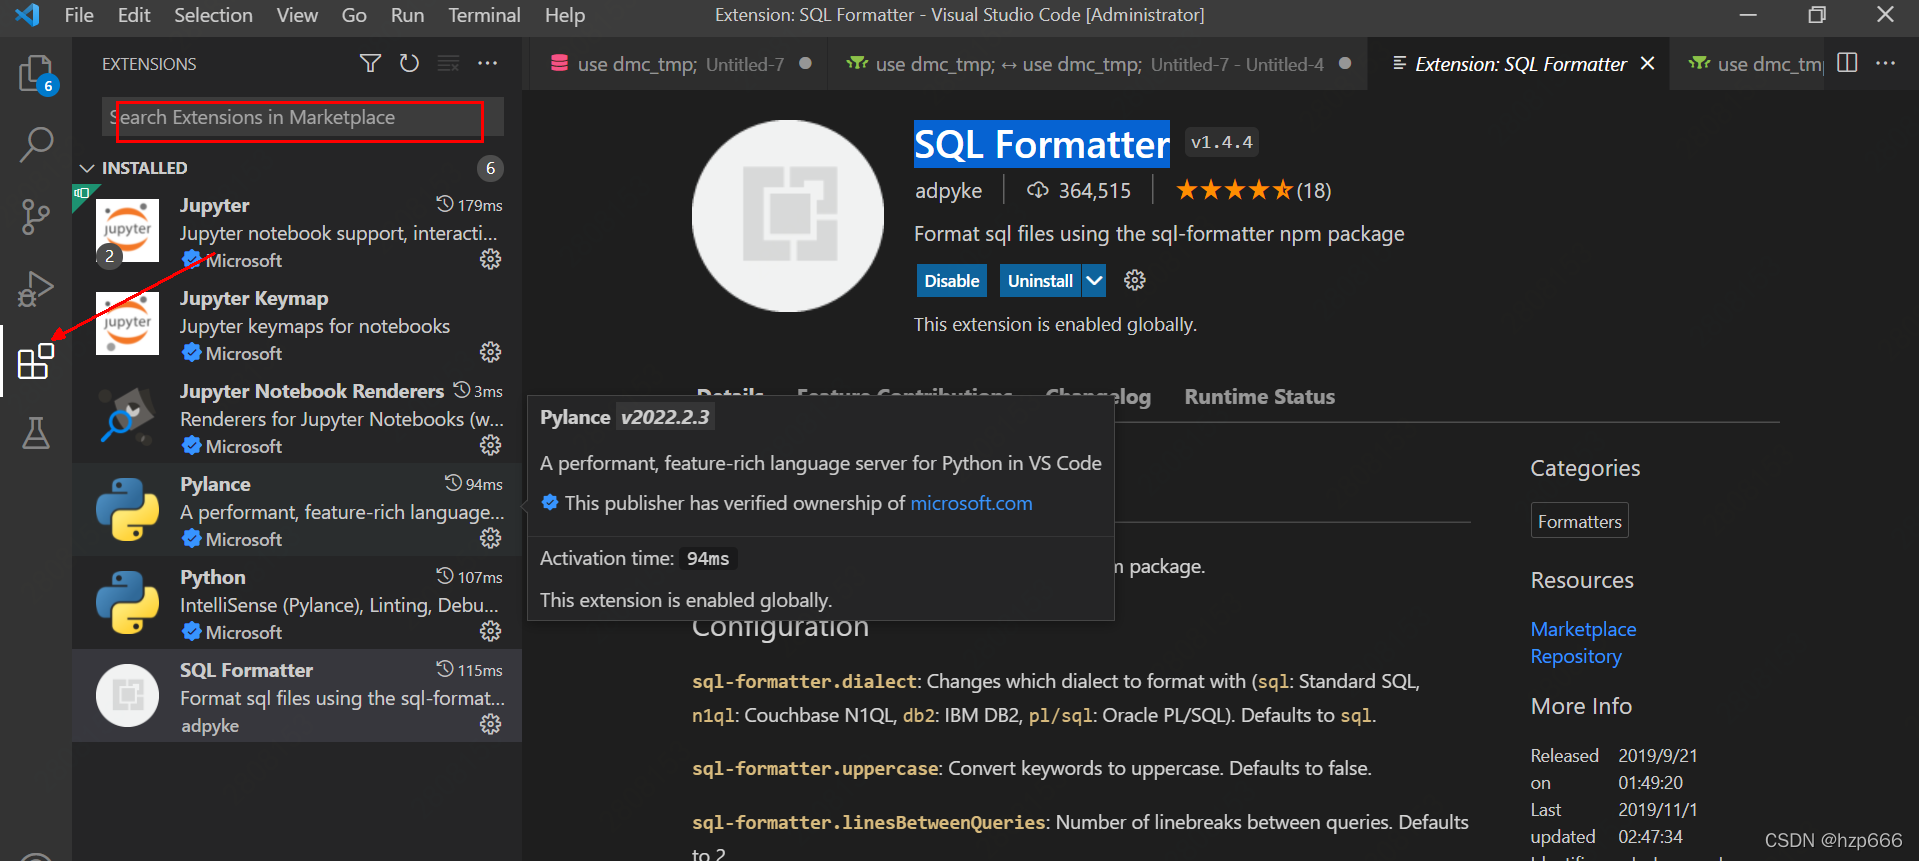Manage gear for SQL Formatter in list
This screenshot has height=861, width=1919.
coord(490,724)
